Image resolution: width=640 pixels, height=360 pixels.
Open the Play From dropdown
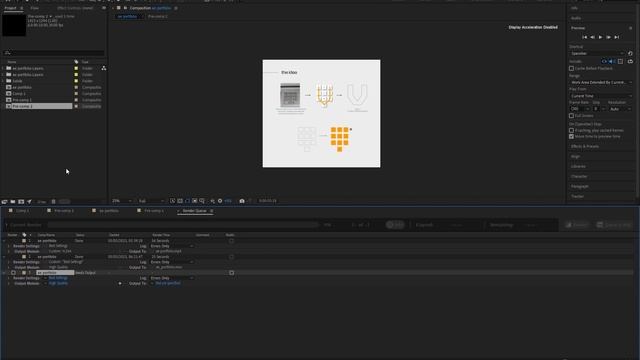[601, 96]
